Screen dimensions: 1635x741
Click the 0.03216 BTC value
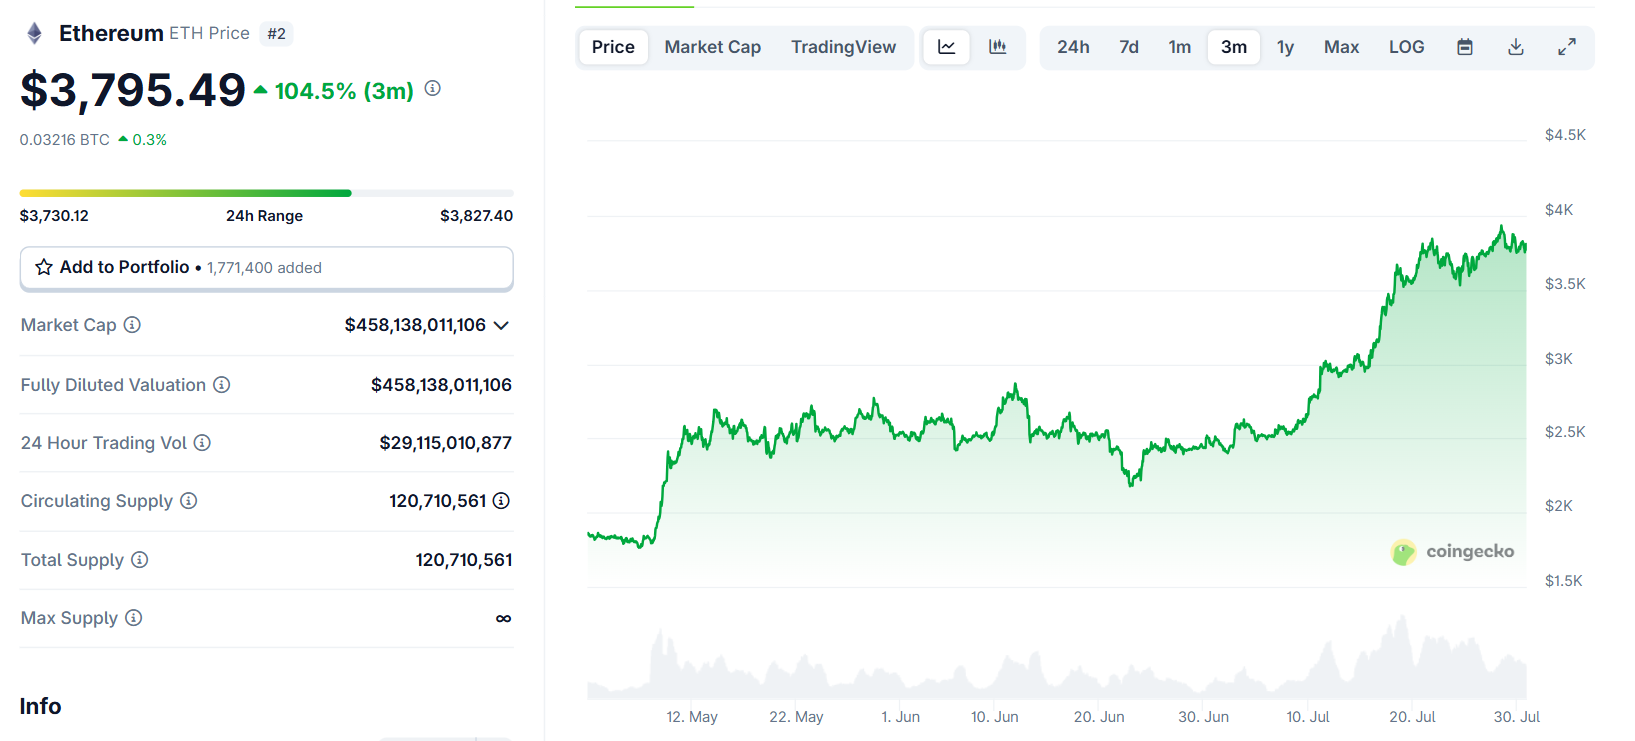click(65, 140)
